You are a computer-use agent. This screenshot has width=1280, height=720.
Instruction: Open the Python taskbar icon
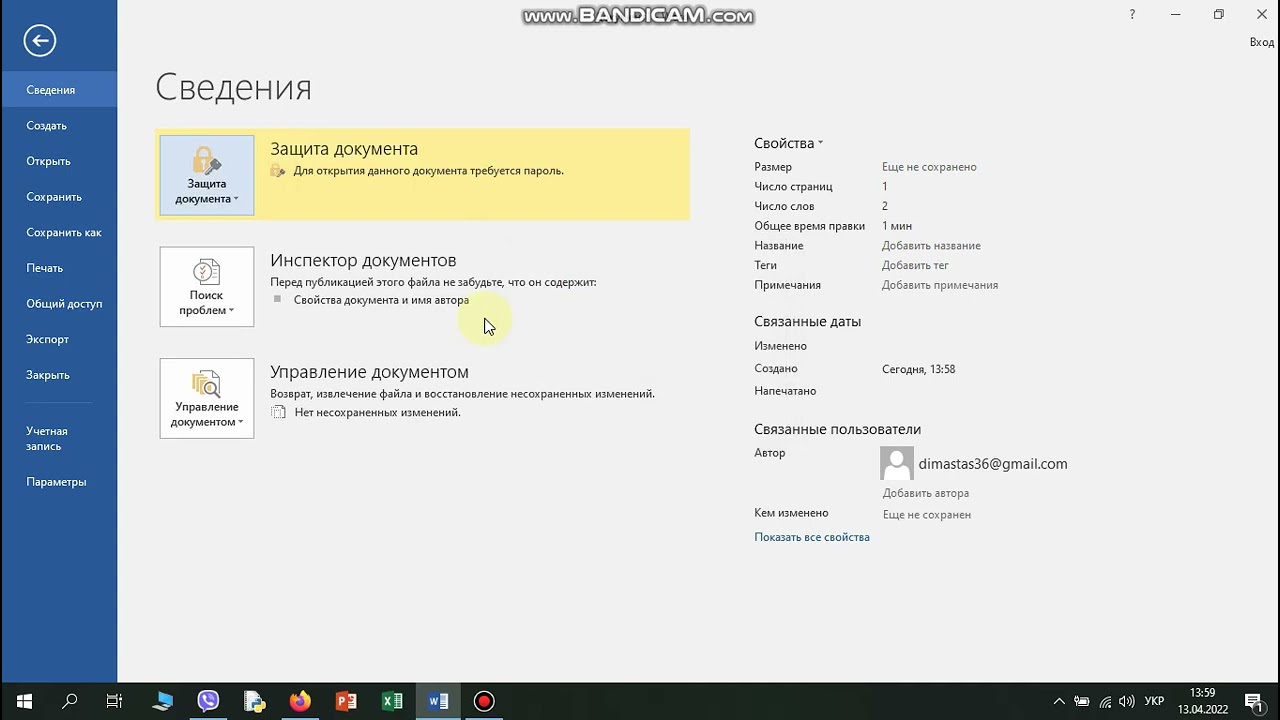(x=254, y=701)
